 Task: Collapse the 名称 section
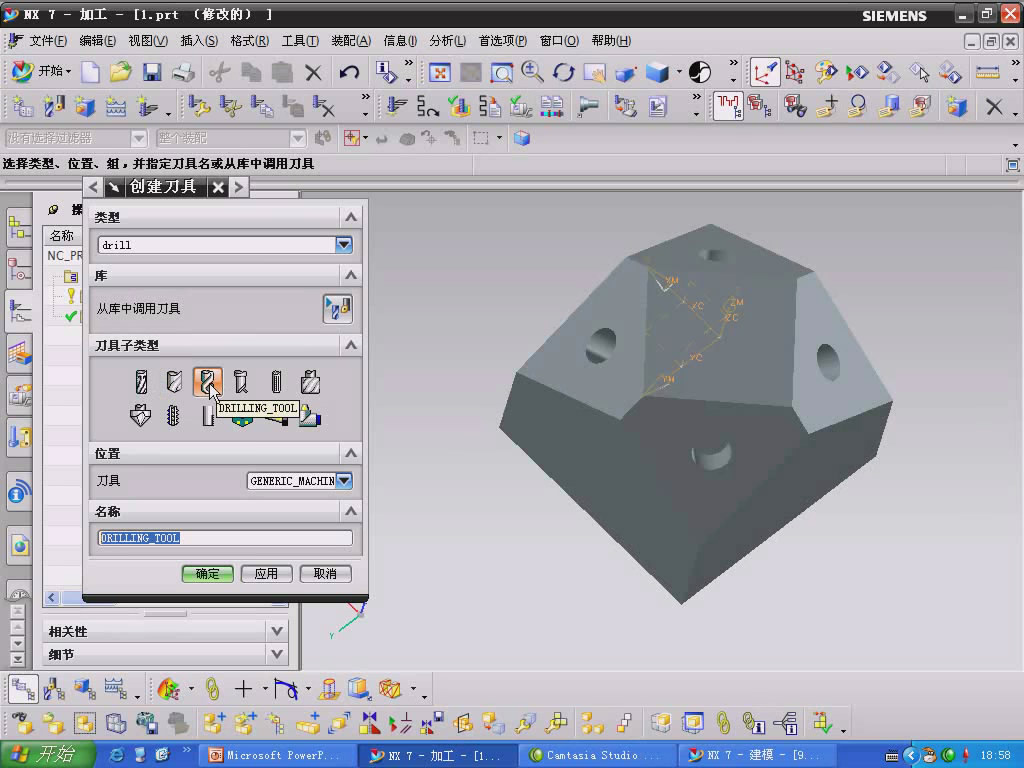pyautogui.click(x=351, y=511)
